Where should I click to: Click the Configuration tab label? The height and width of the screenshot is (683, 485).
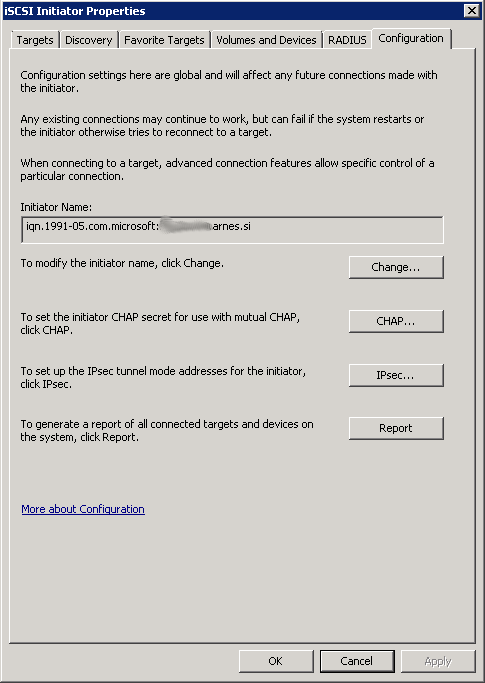(x=411, y=38)
